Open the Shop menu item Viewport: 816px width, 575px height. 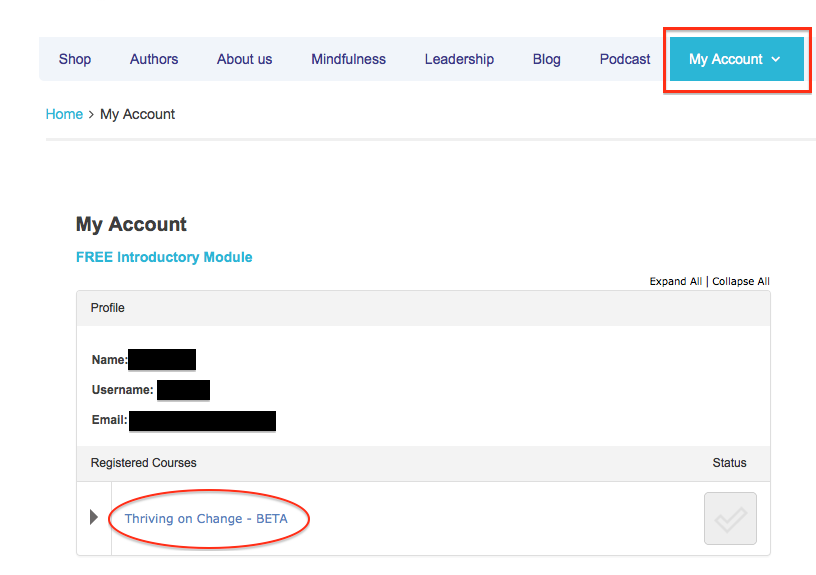coord(75,59)
